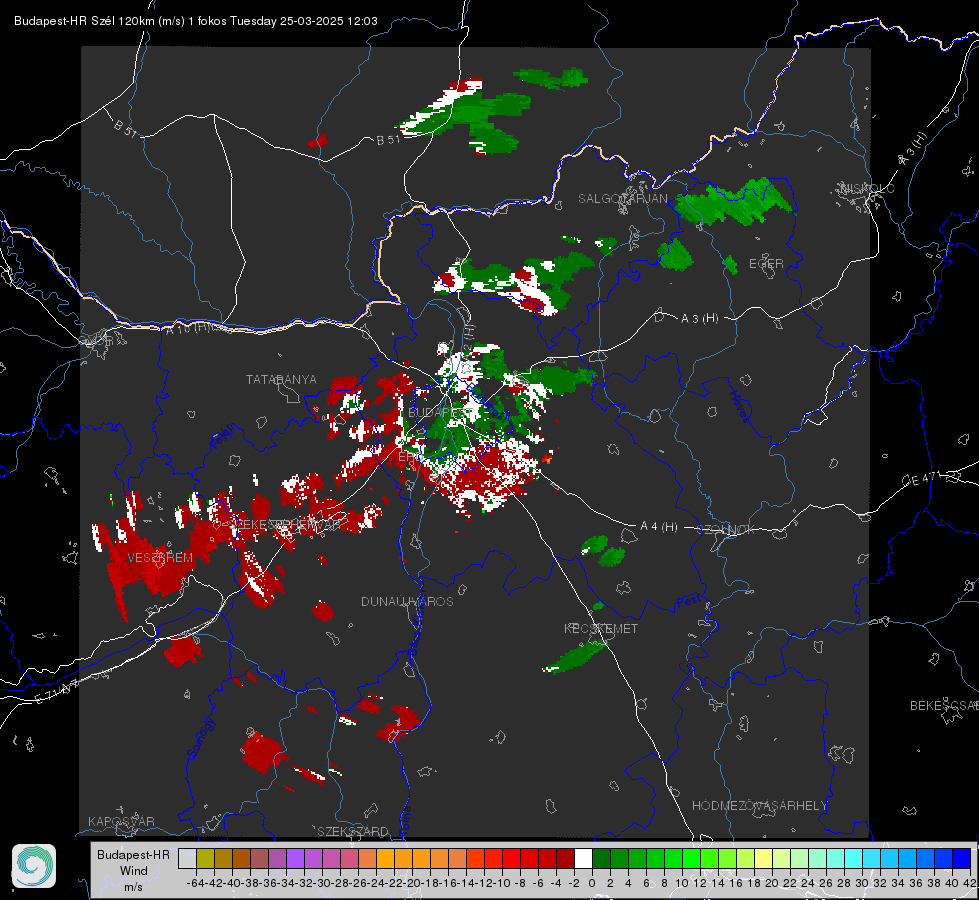Viewport: 979px width, 900px height.
Task: Click the blue 'Pest' label near Szolnok
Action: tap(689, 601)
